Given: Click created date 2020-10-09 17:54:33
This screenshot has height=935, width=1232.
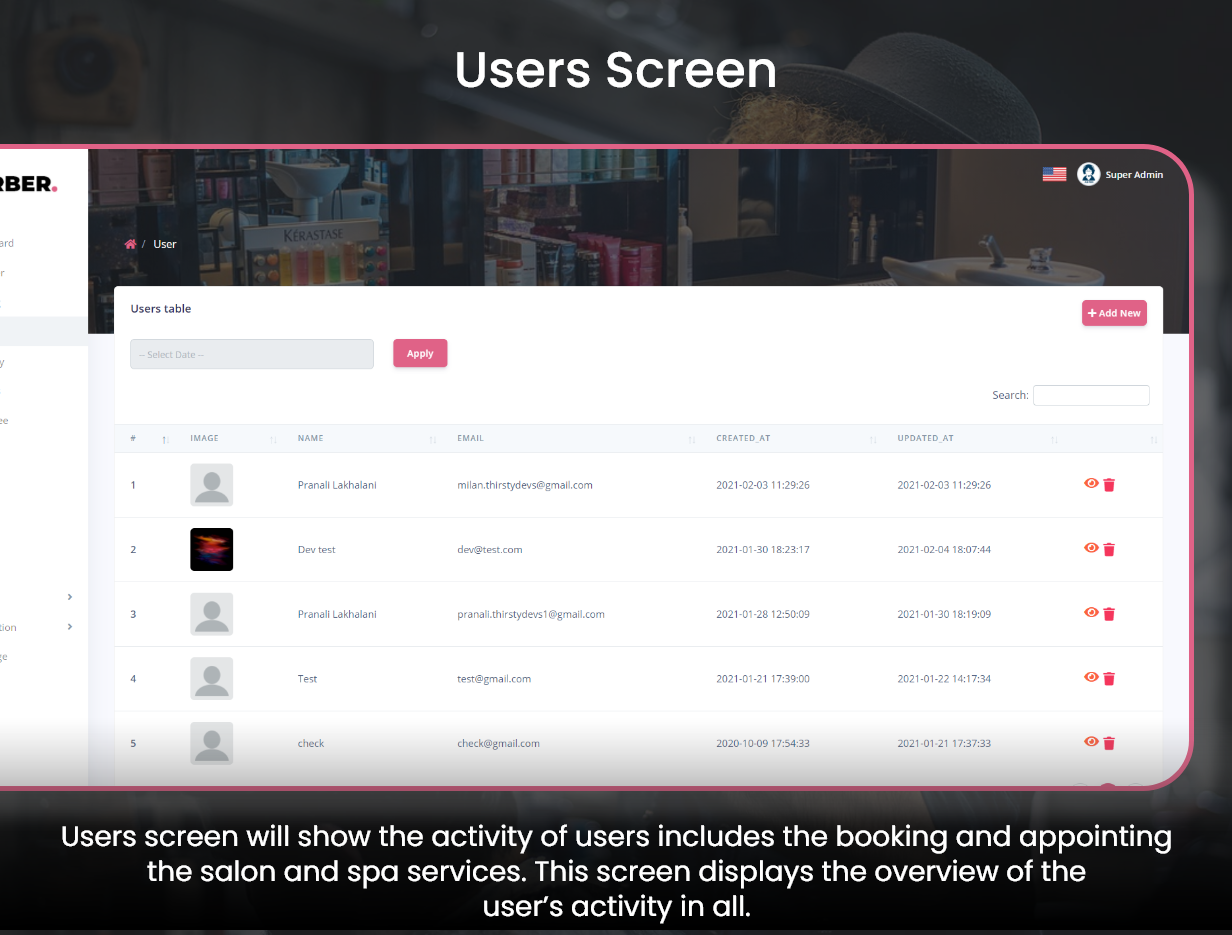Looking at the screenshot, I should tap(763, 743).
